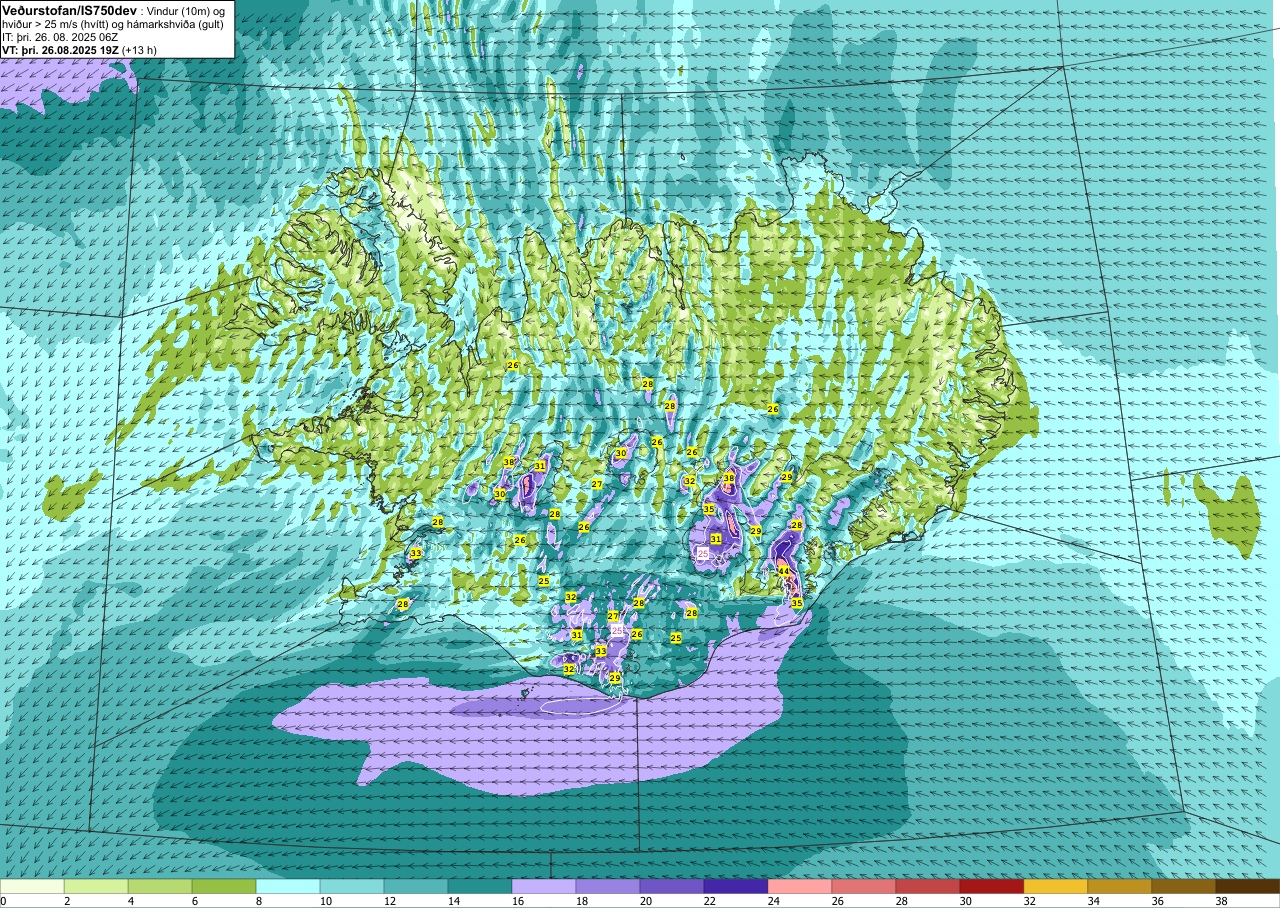Click the 24 tick label on color scale
Viewport: 1280px width, 908px height.
773,901
